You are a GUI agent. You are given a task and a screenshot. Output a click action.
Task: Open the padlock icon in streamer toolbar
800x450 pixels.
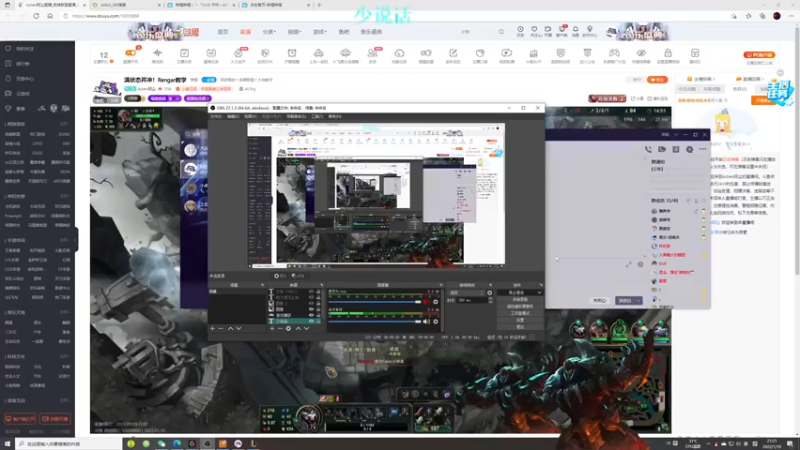pos(668,53)
